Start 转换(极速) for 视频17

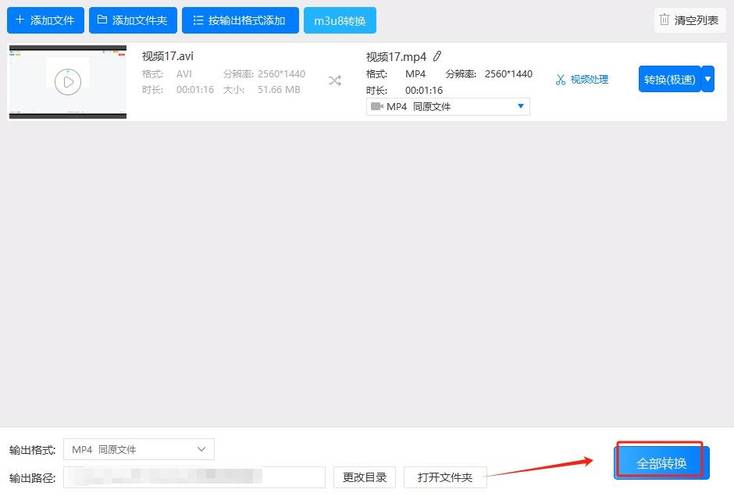pos(669,79)
